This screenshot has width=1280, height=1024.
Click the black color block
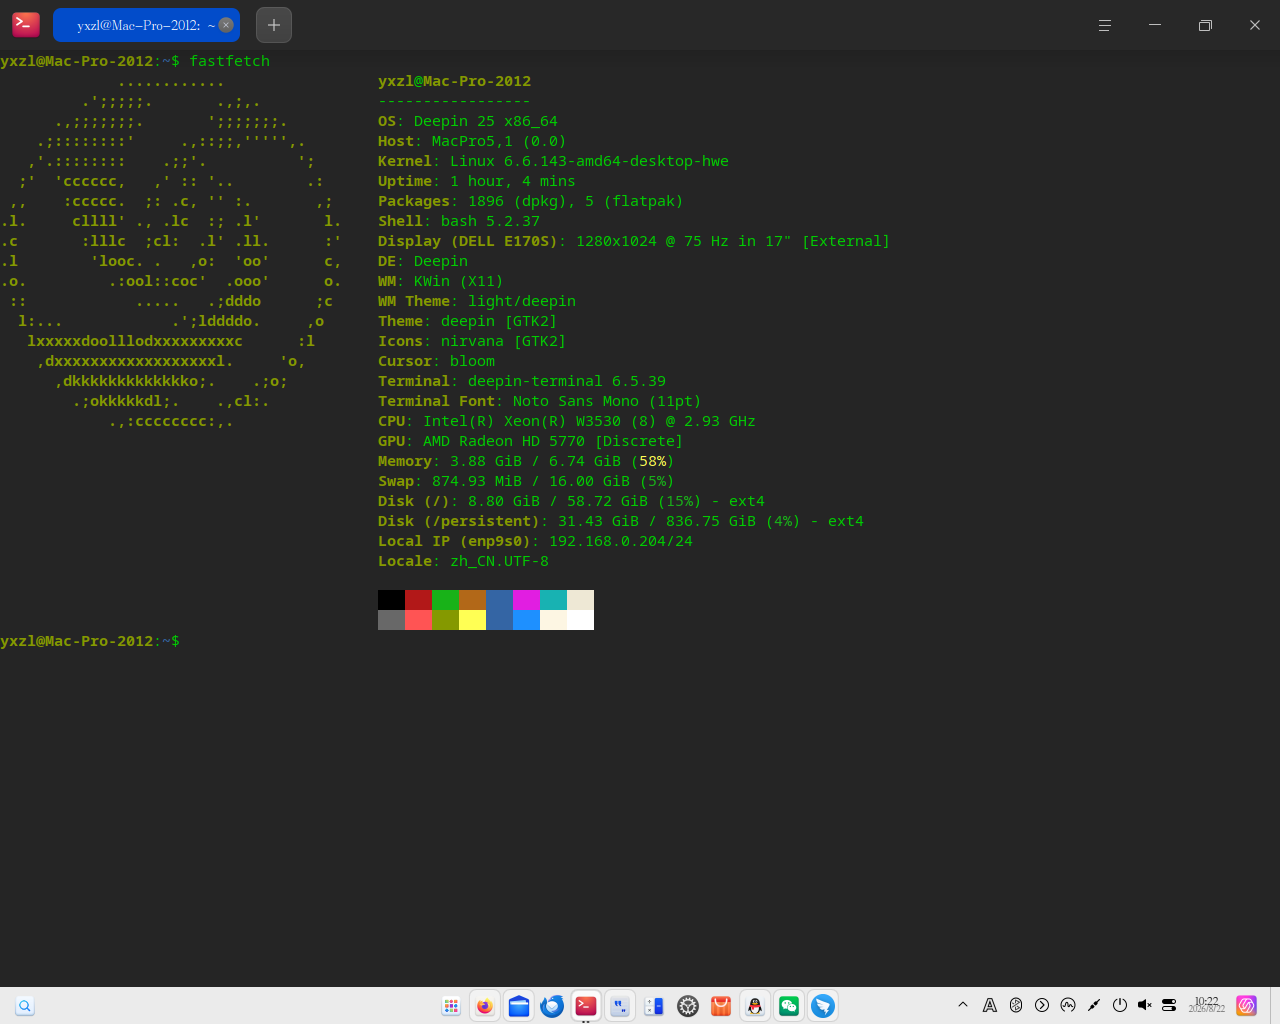click(x=391, y=600)
